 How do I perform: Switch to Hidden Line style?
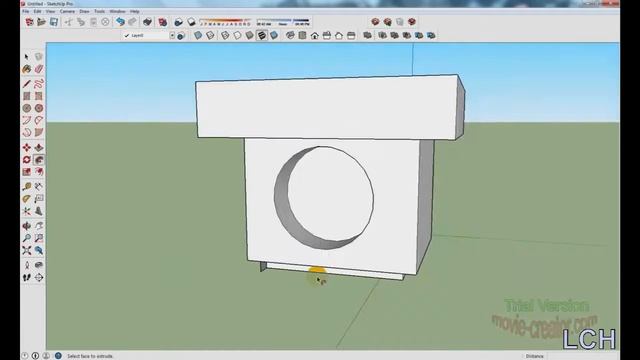point(238,36)
